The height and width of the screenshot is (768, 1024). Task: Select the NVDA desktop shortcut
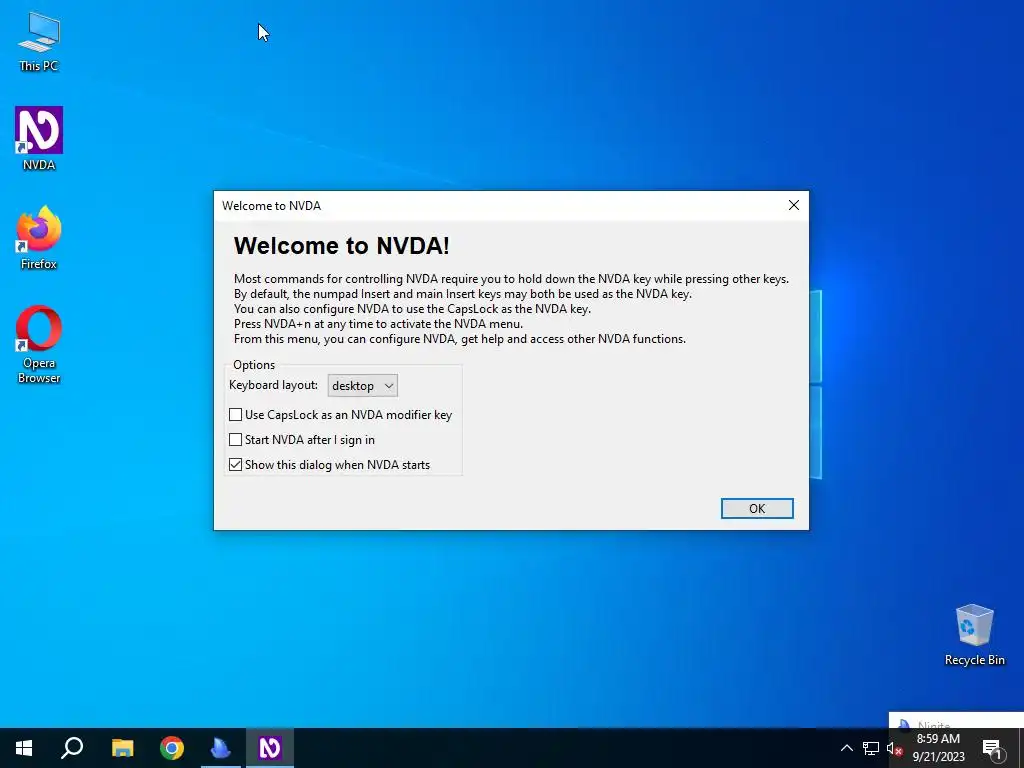click(39, 138)
